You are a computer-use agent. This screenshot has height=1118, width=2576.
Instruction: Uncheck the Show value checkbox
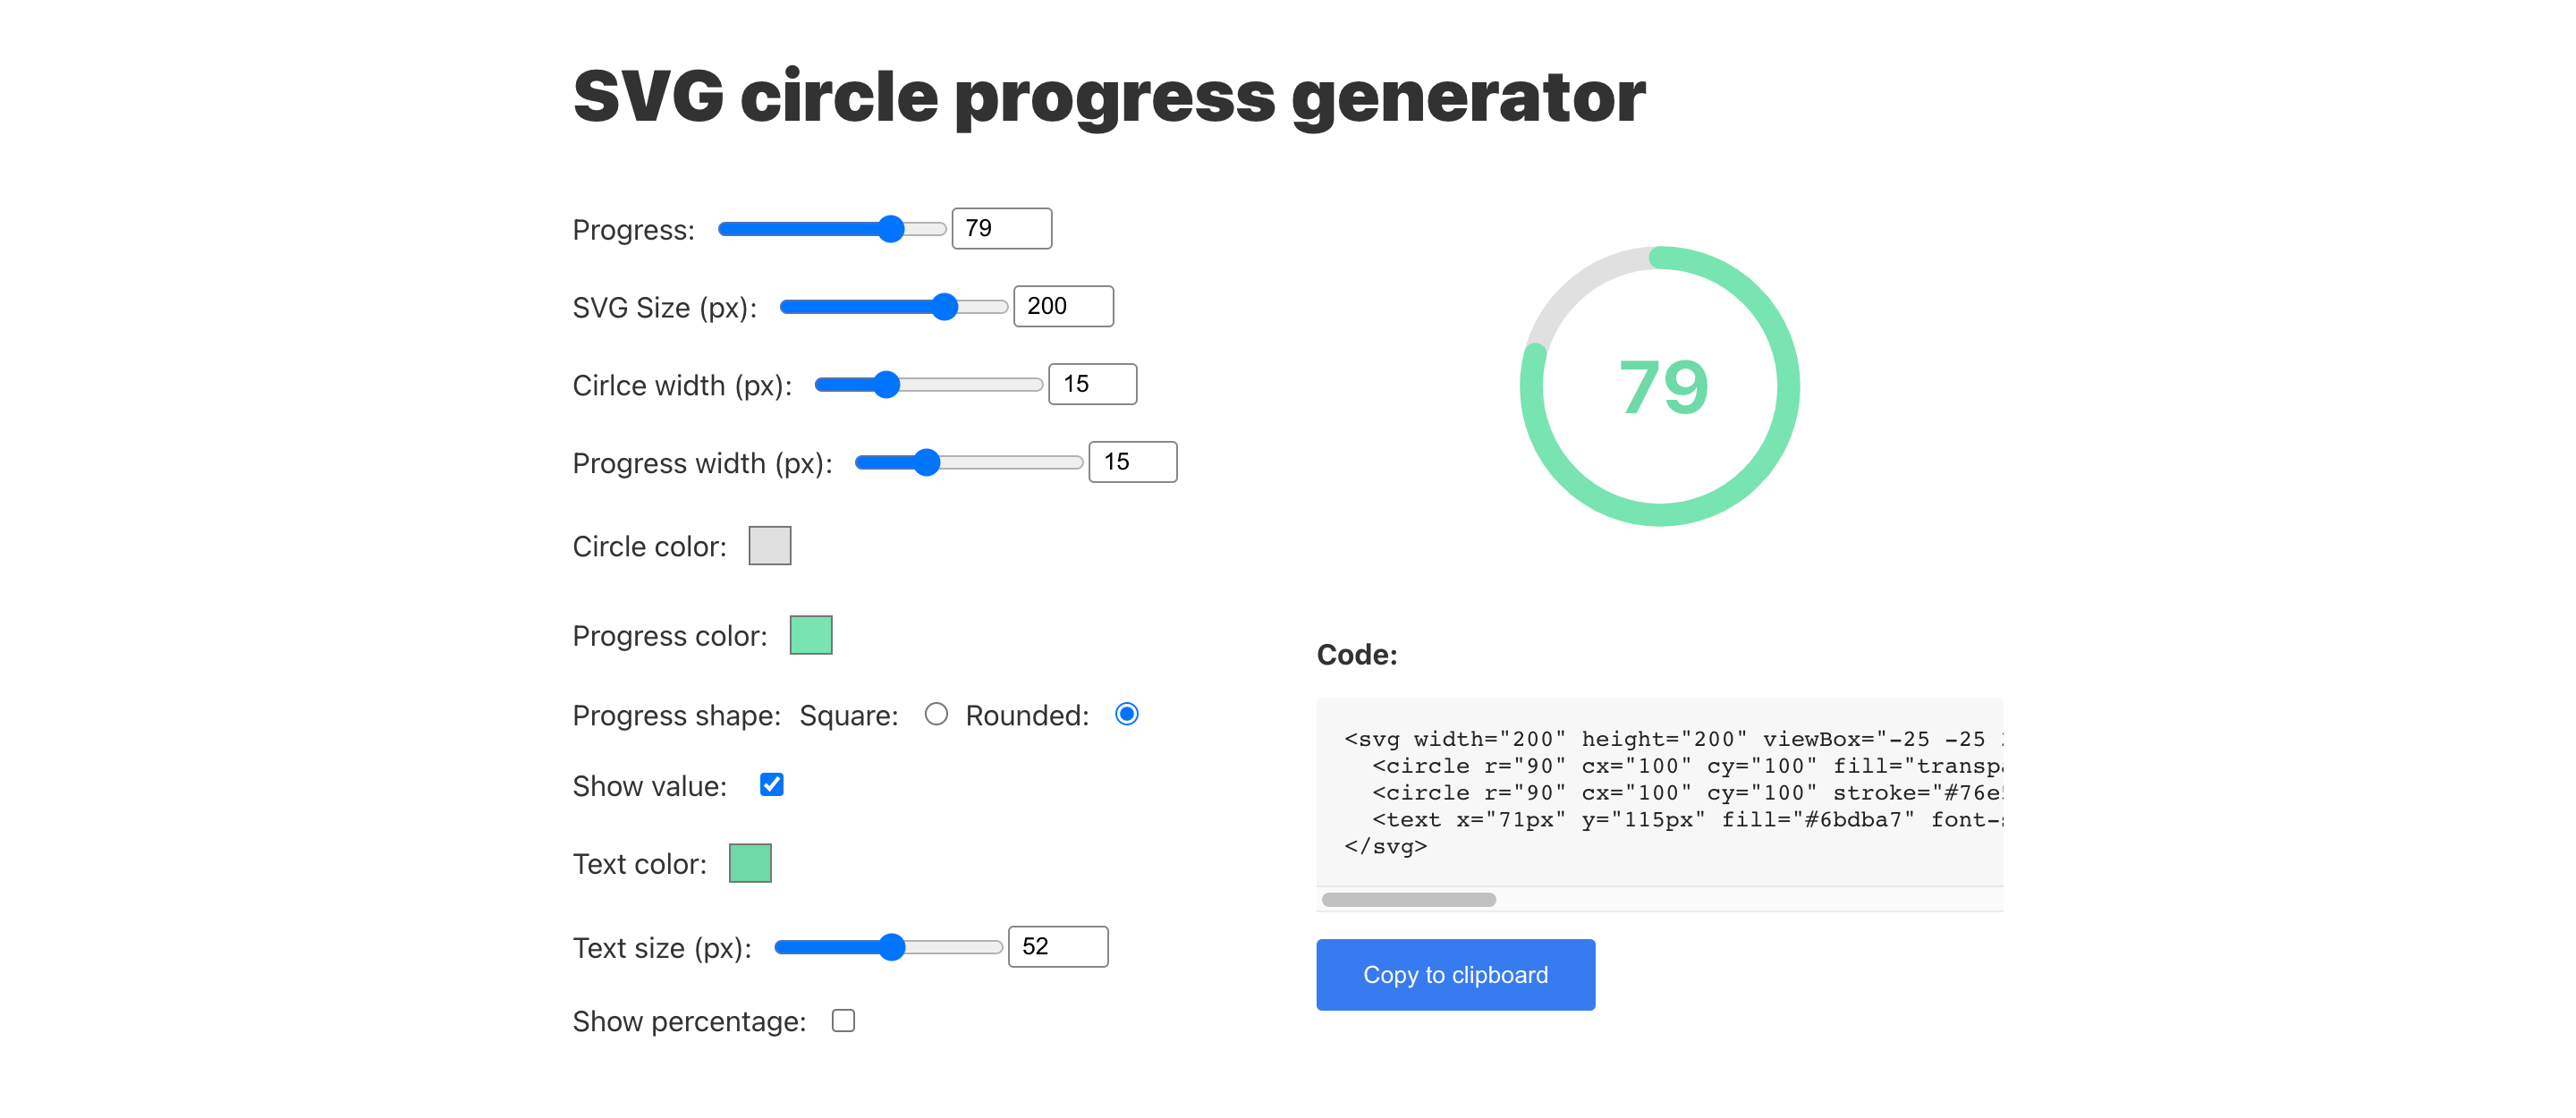pyautogui.click(x=771, y=785)
